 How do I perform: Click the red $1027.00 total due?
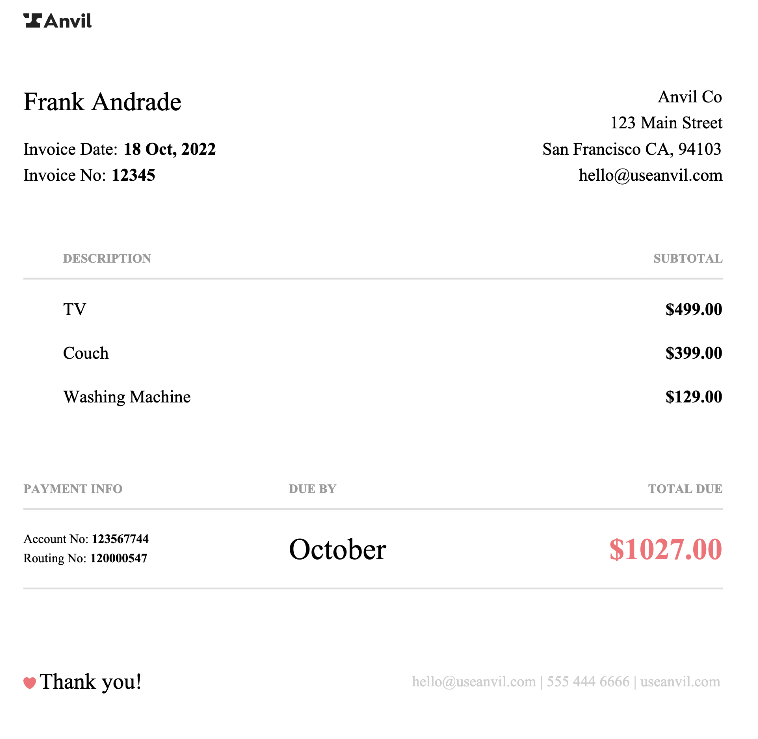[x=665, y=549]
